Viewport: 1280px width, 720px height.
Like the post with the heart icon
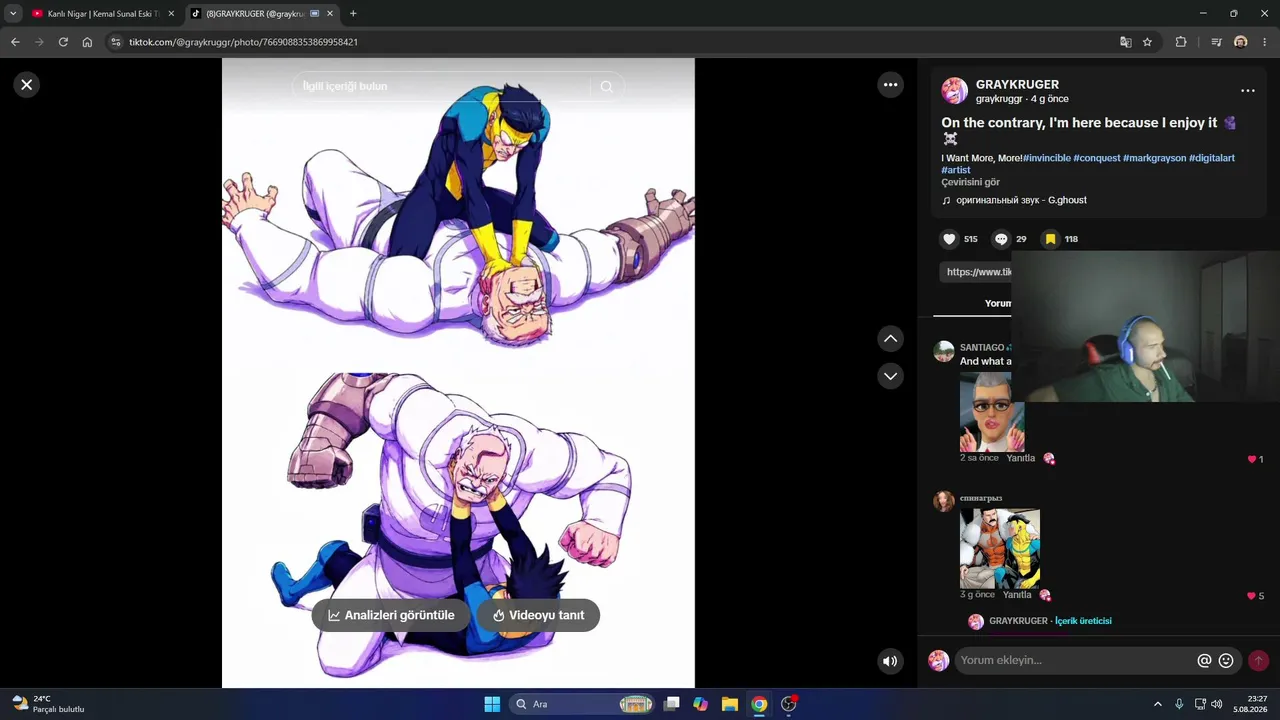pos(950,239)
